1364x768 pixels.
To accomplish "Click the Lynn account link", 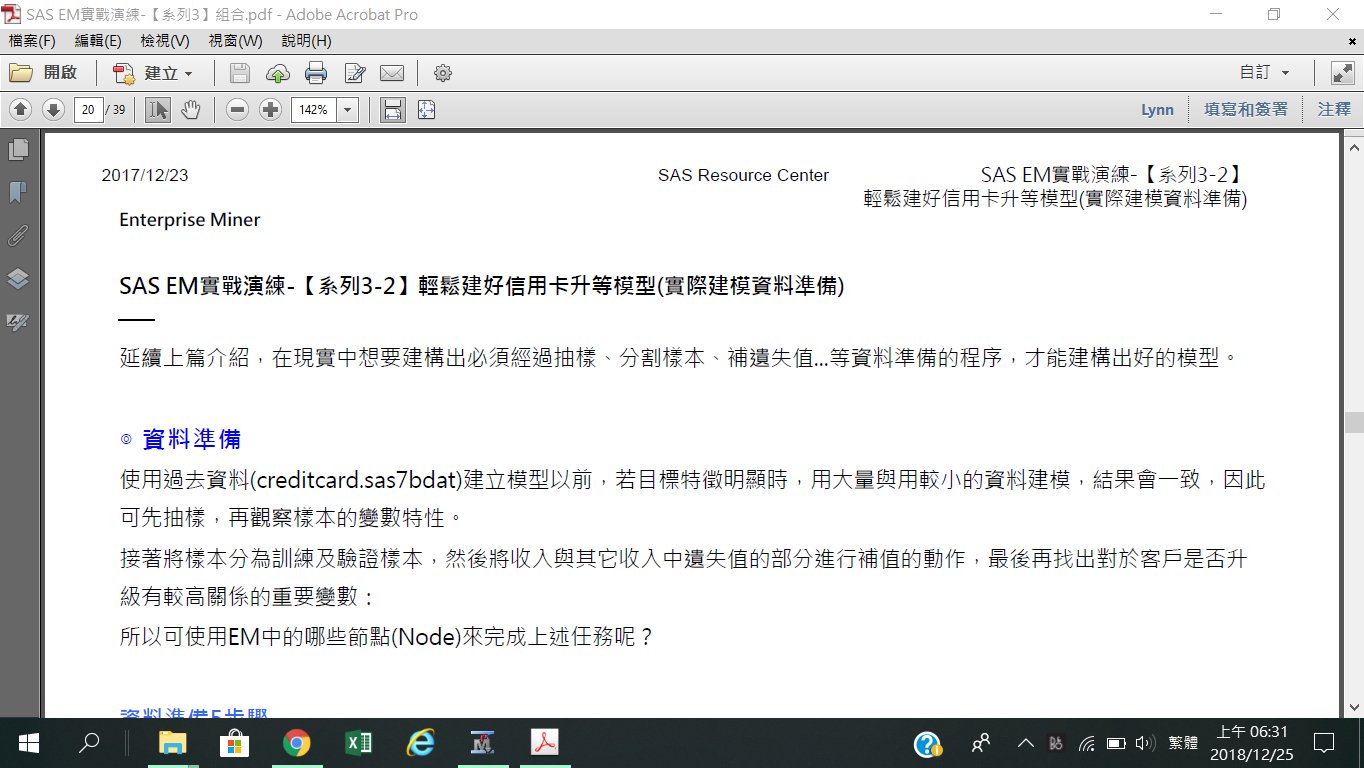I will [x=1157, y=109].
